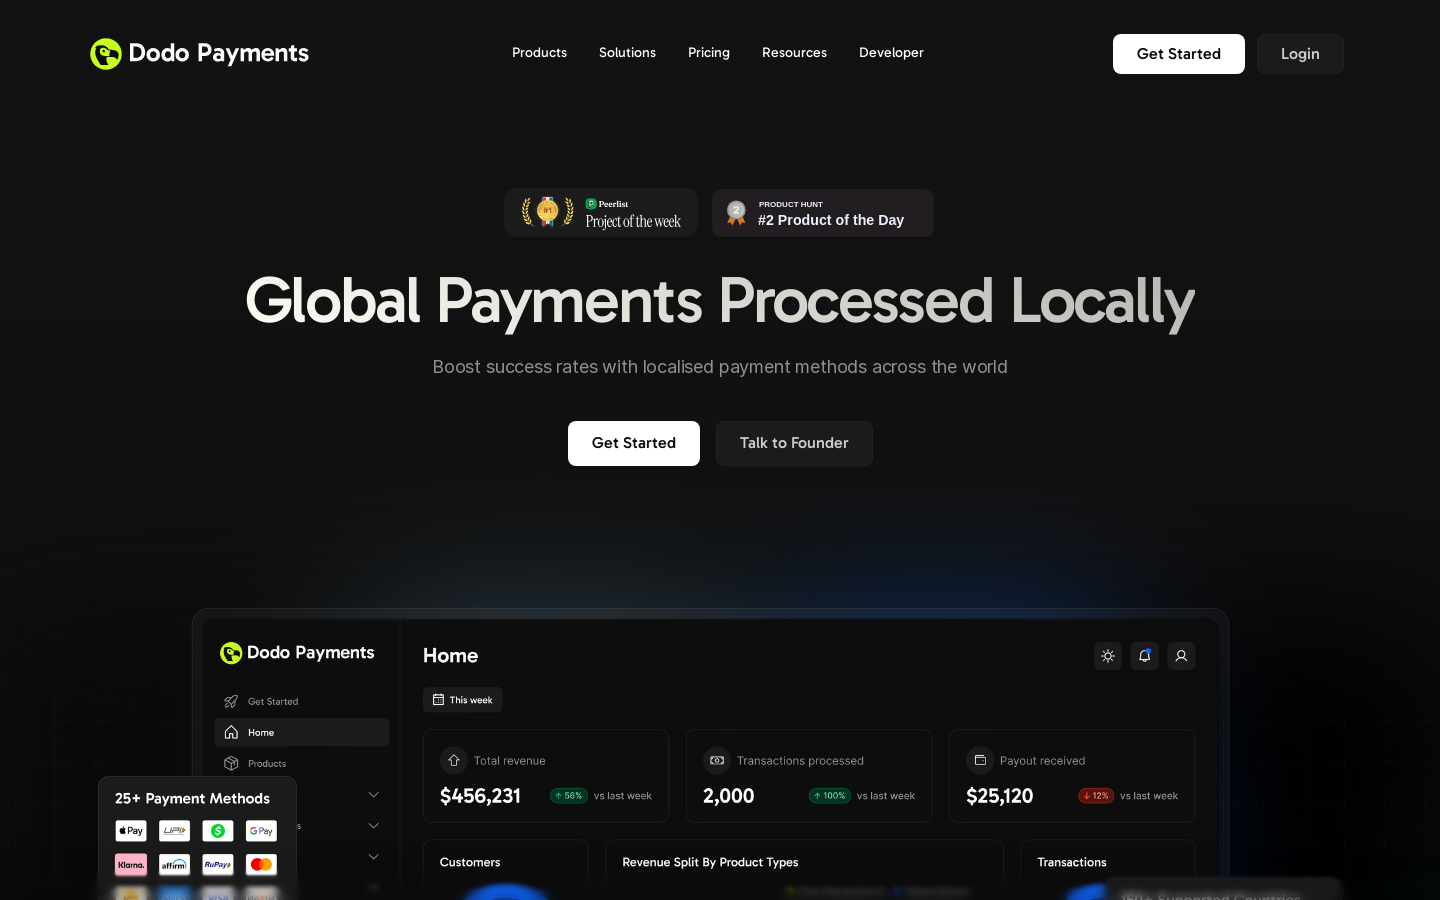Click the wallet icon beside Payout received
Viewport: 1440px width, 900px height.
[980, 760]
